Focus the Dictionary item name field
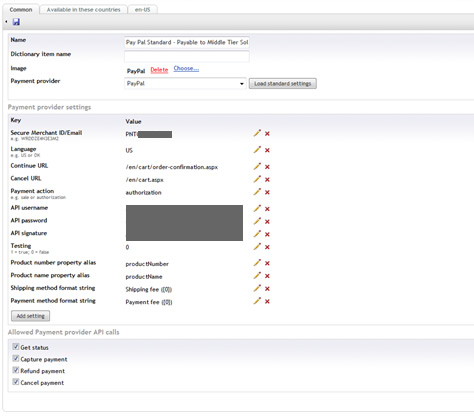 click(x=187, y=56)
